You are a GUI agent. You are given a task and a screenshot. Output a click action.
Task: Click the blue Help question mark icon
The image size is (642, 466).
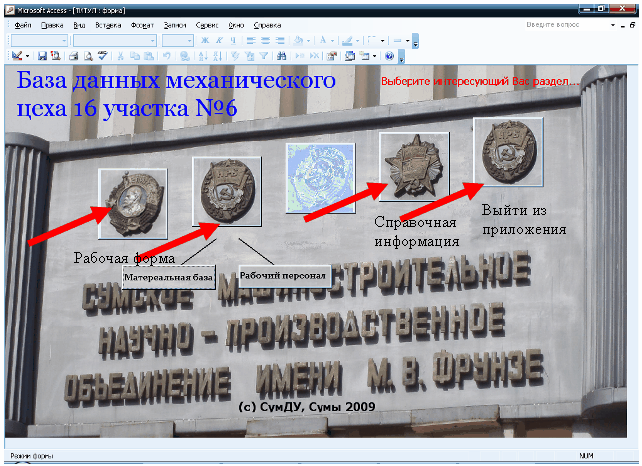coord(389,56)
